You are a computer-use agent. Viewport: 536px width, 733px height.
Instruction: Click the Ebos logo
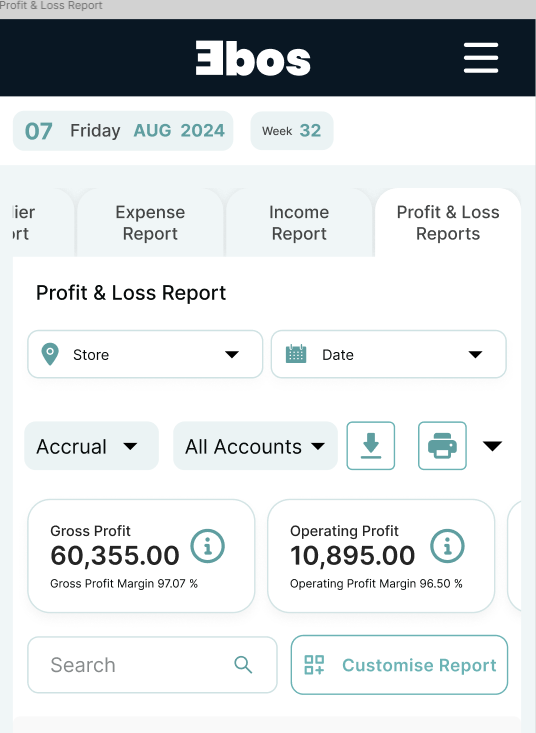pos(253,58)
